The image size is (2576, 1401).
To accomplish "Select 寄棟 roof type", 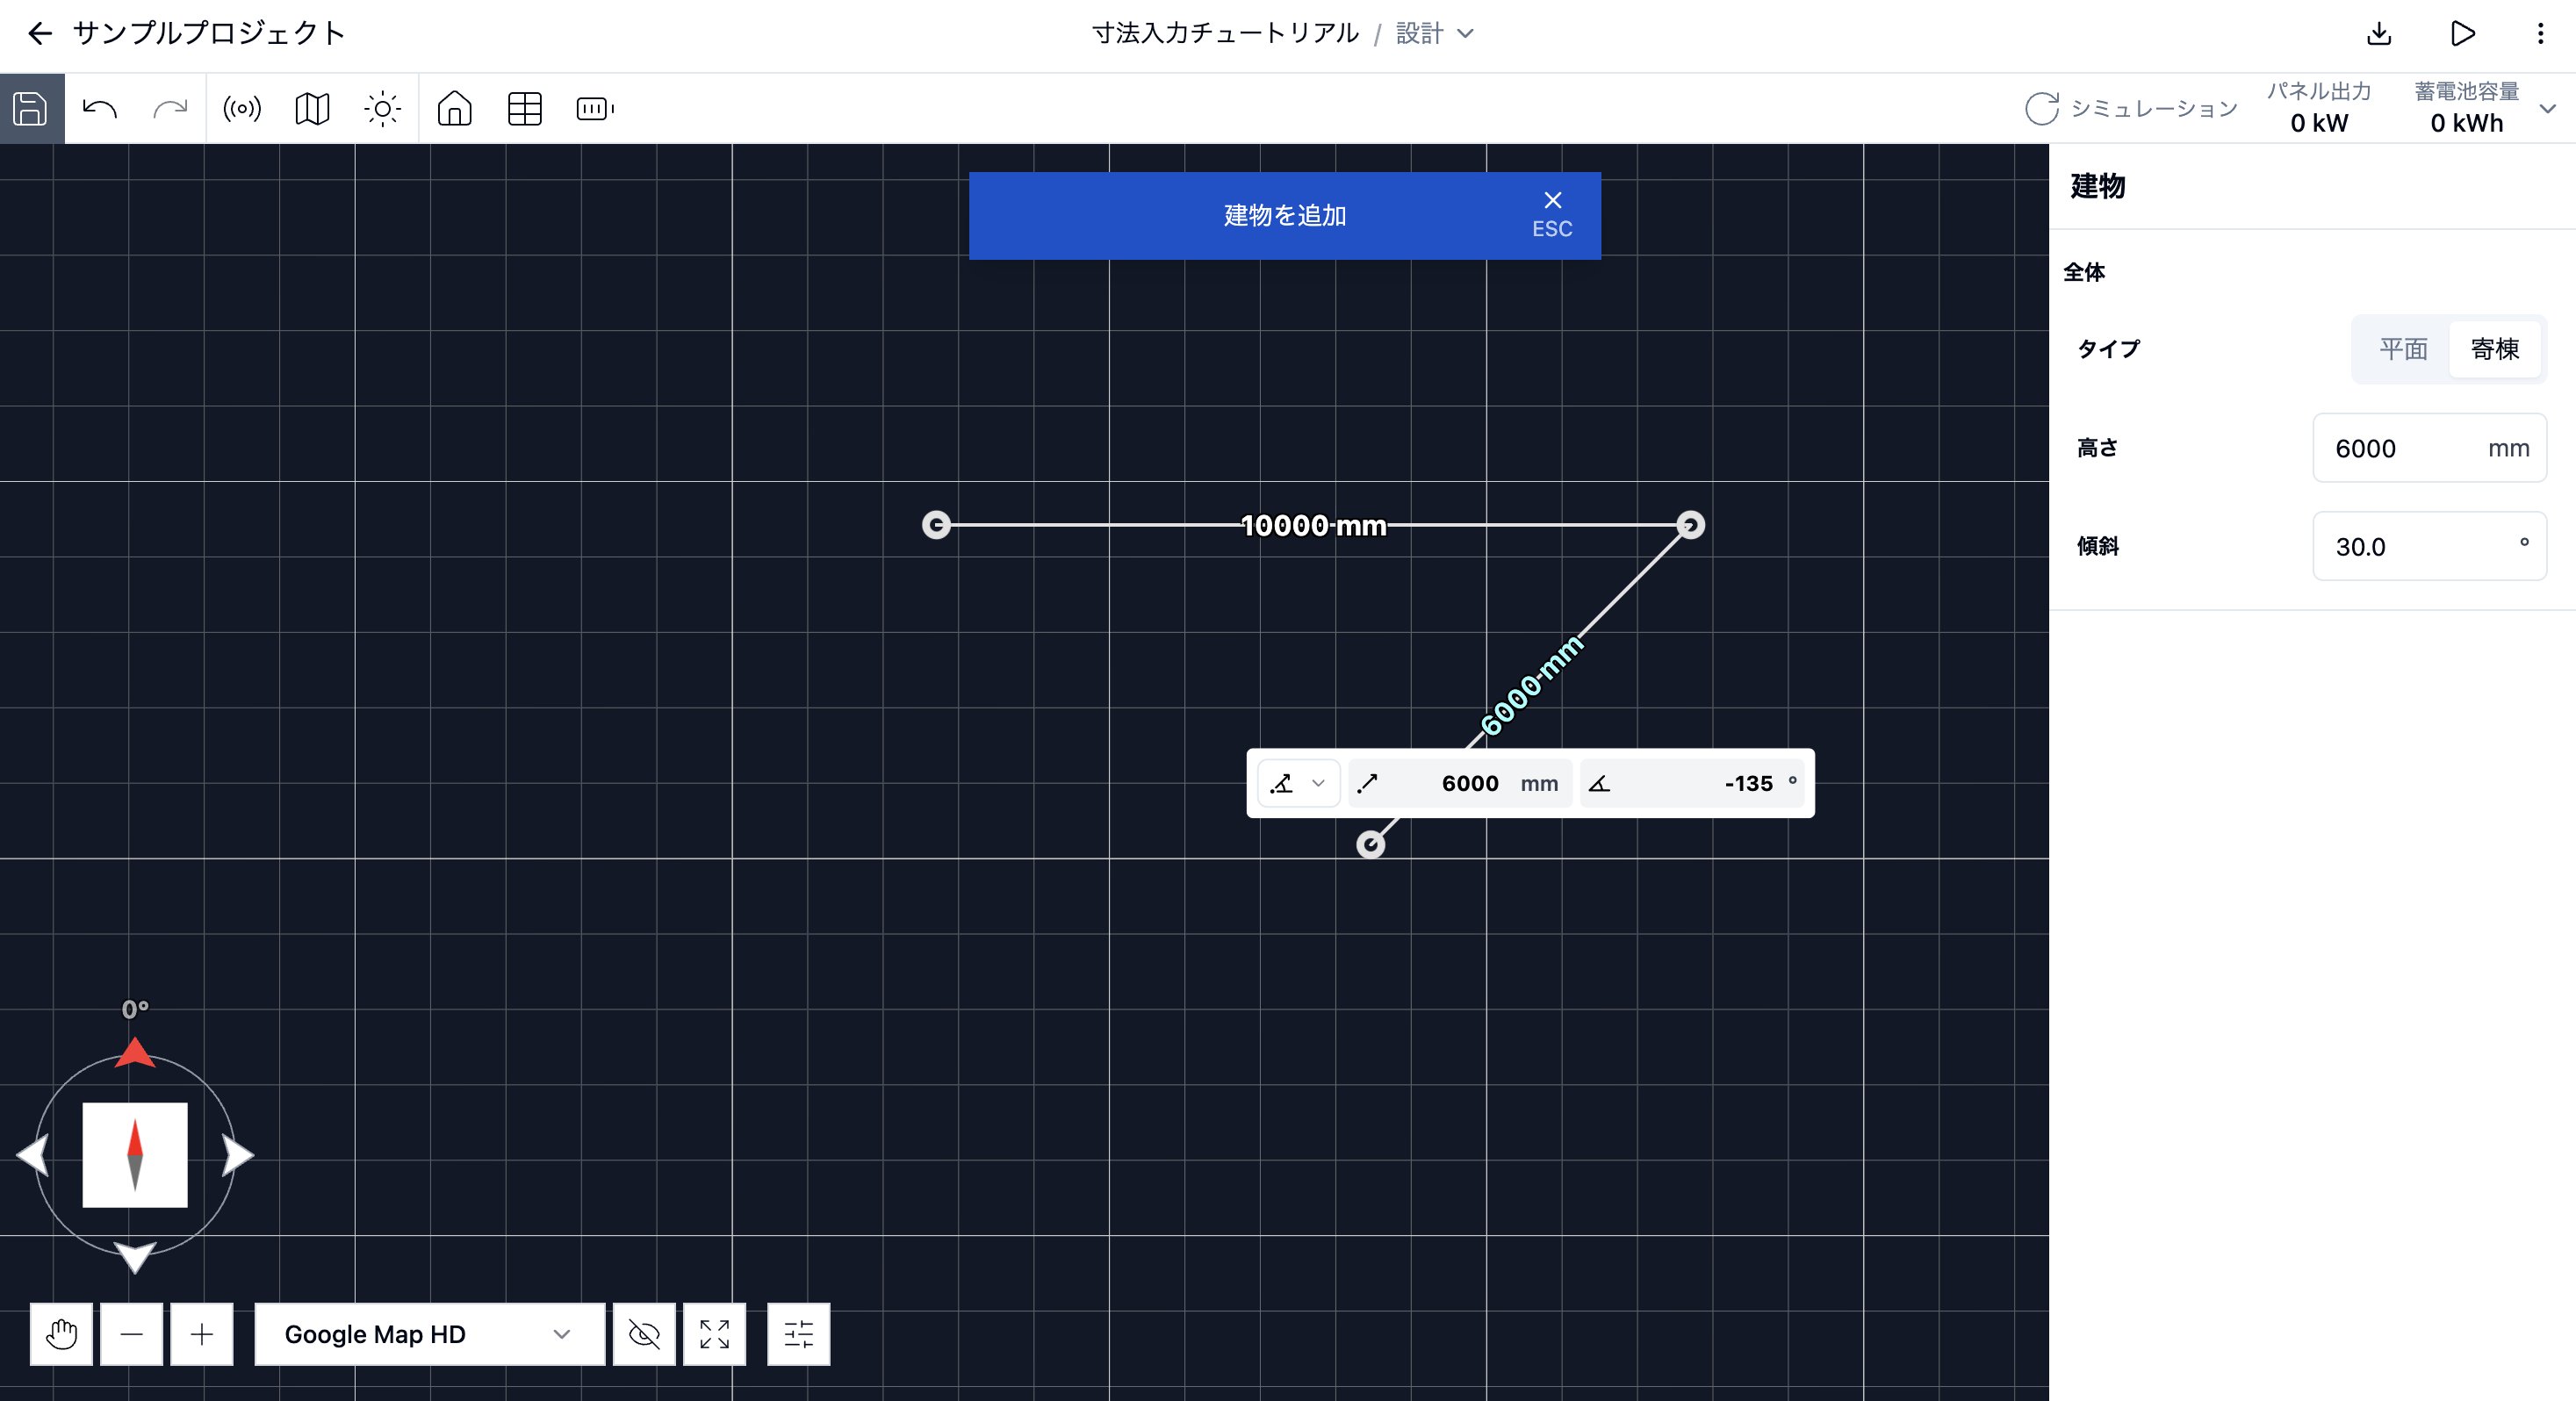I will tap(2495, 349).
